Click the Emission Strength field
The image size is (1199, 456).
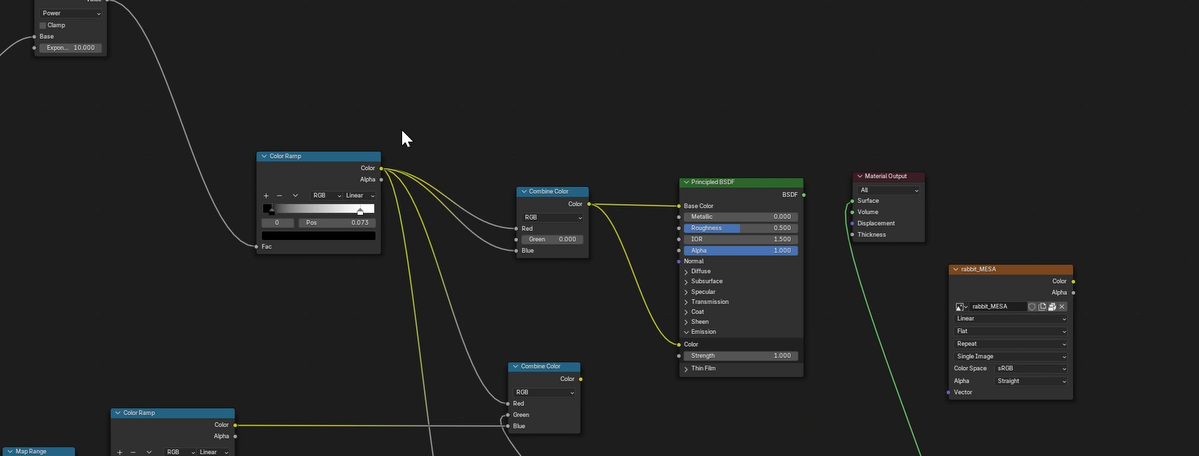click(740, 355)
